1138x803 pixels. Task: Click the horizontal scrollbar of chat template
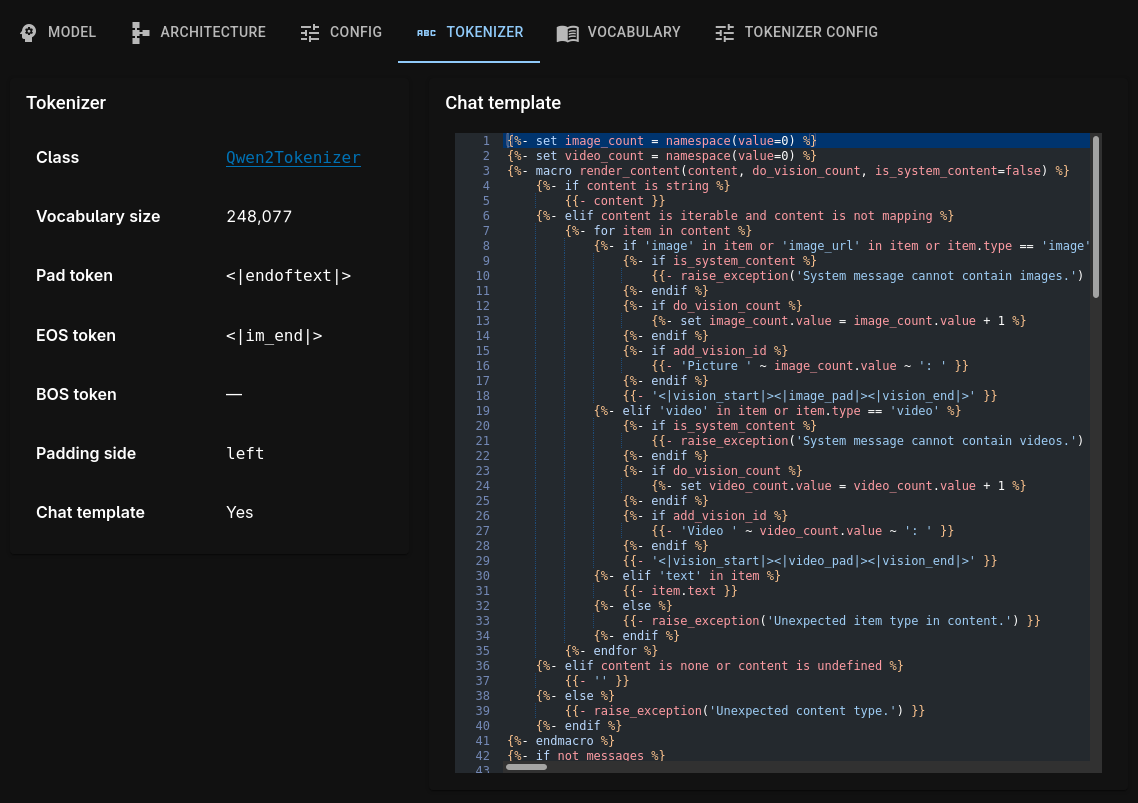coord(526,767)
